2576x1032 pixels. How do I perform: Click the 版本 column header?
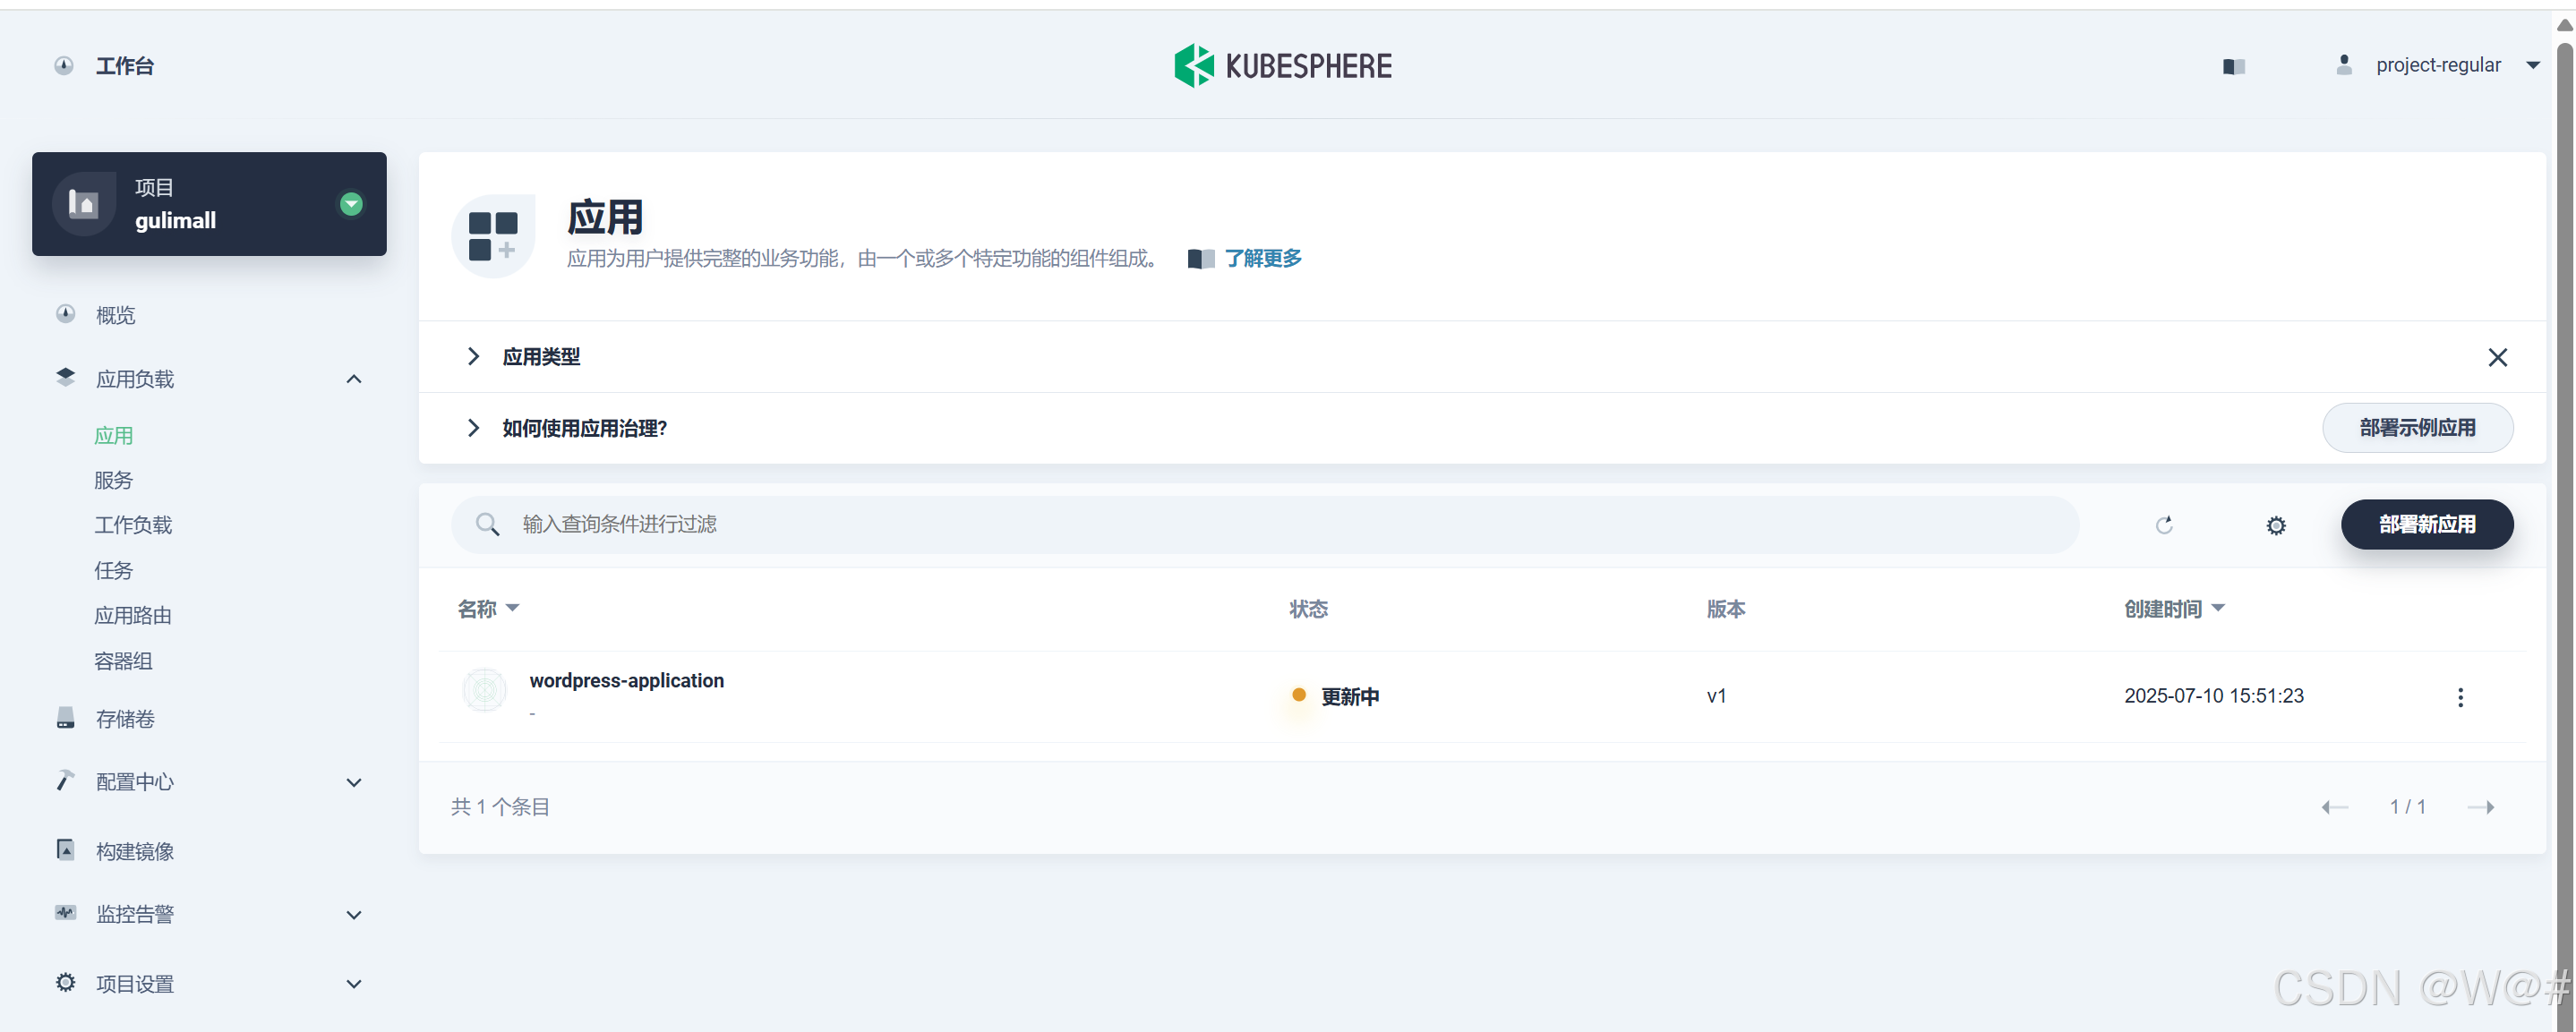[1725, 609]
